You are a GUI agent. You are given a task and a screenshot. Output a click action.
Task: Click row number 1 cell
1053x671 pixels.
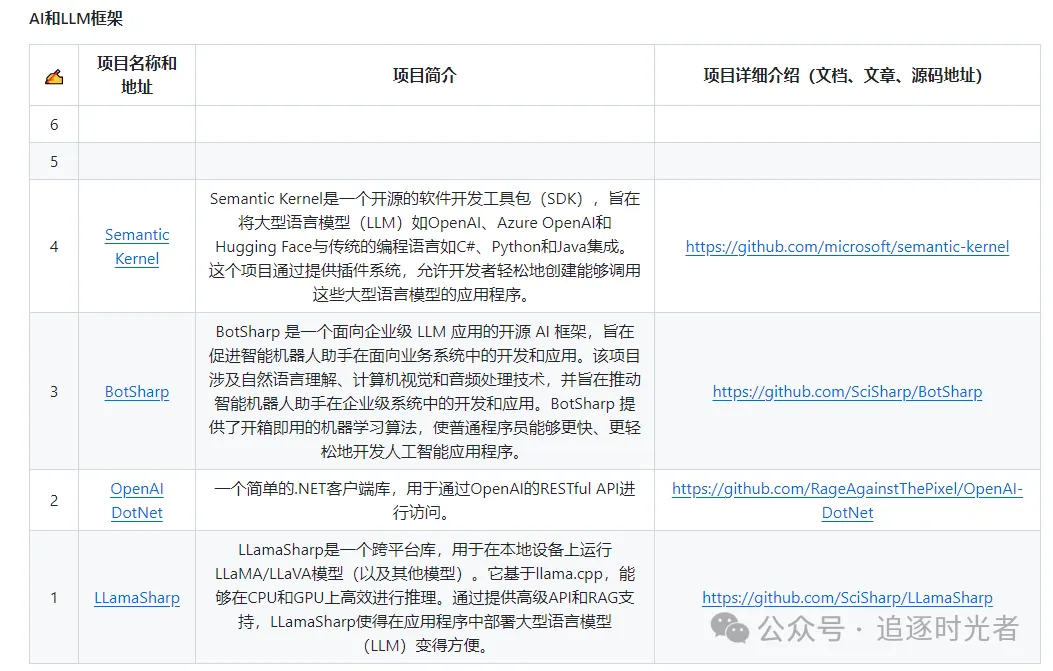(53, 597)
